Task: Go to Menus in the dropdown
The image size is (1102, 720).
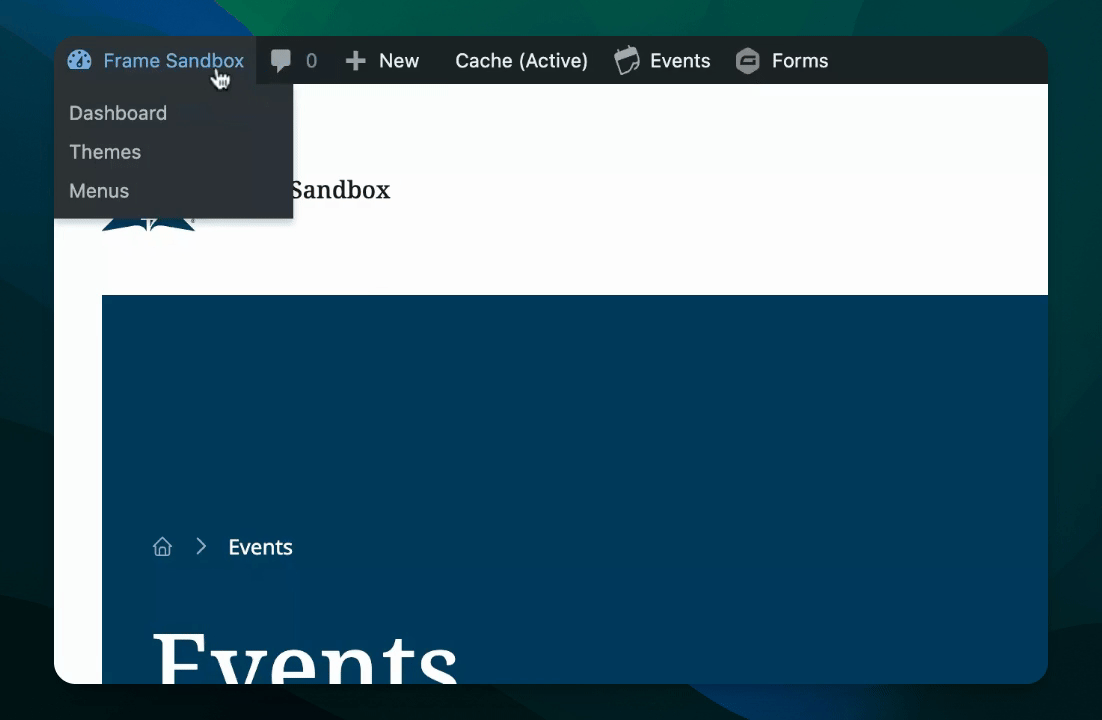Action: tap(99, 191)
